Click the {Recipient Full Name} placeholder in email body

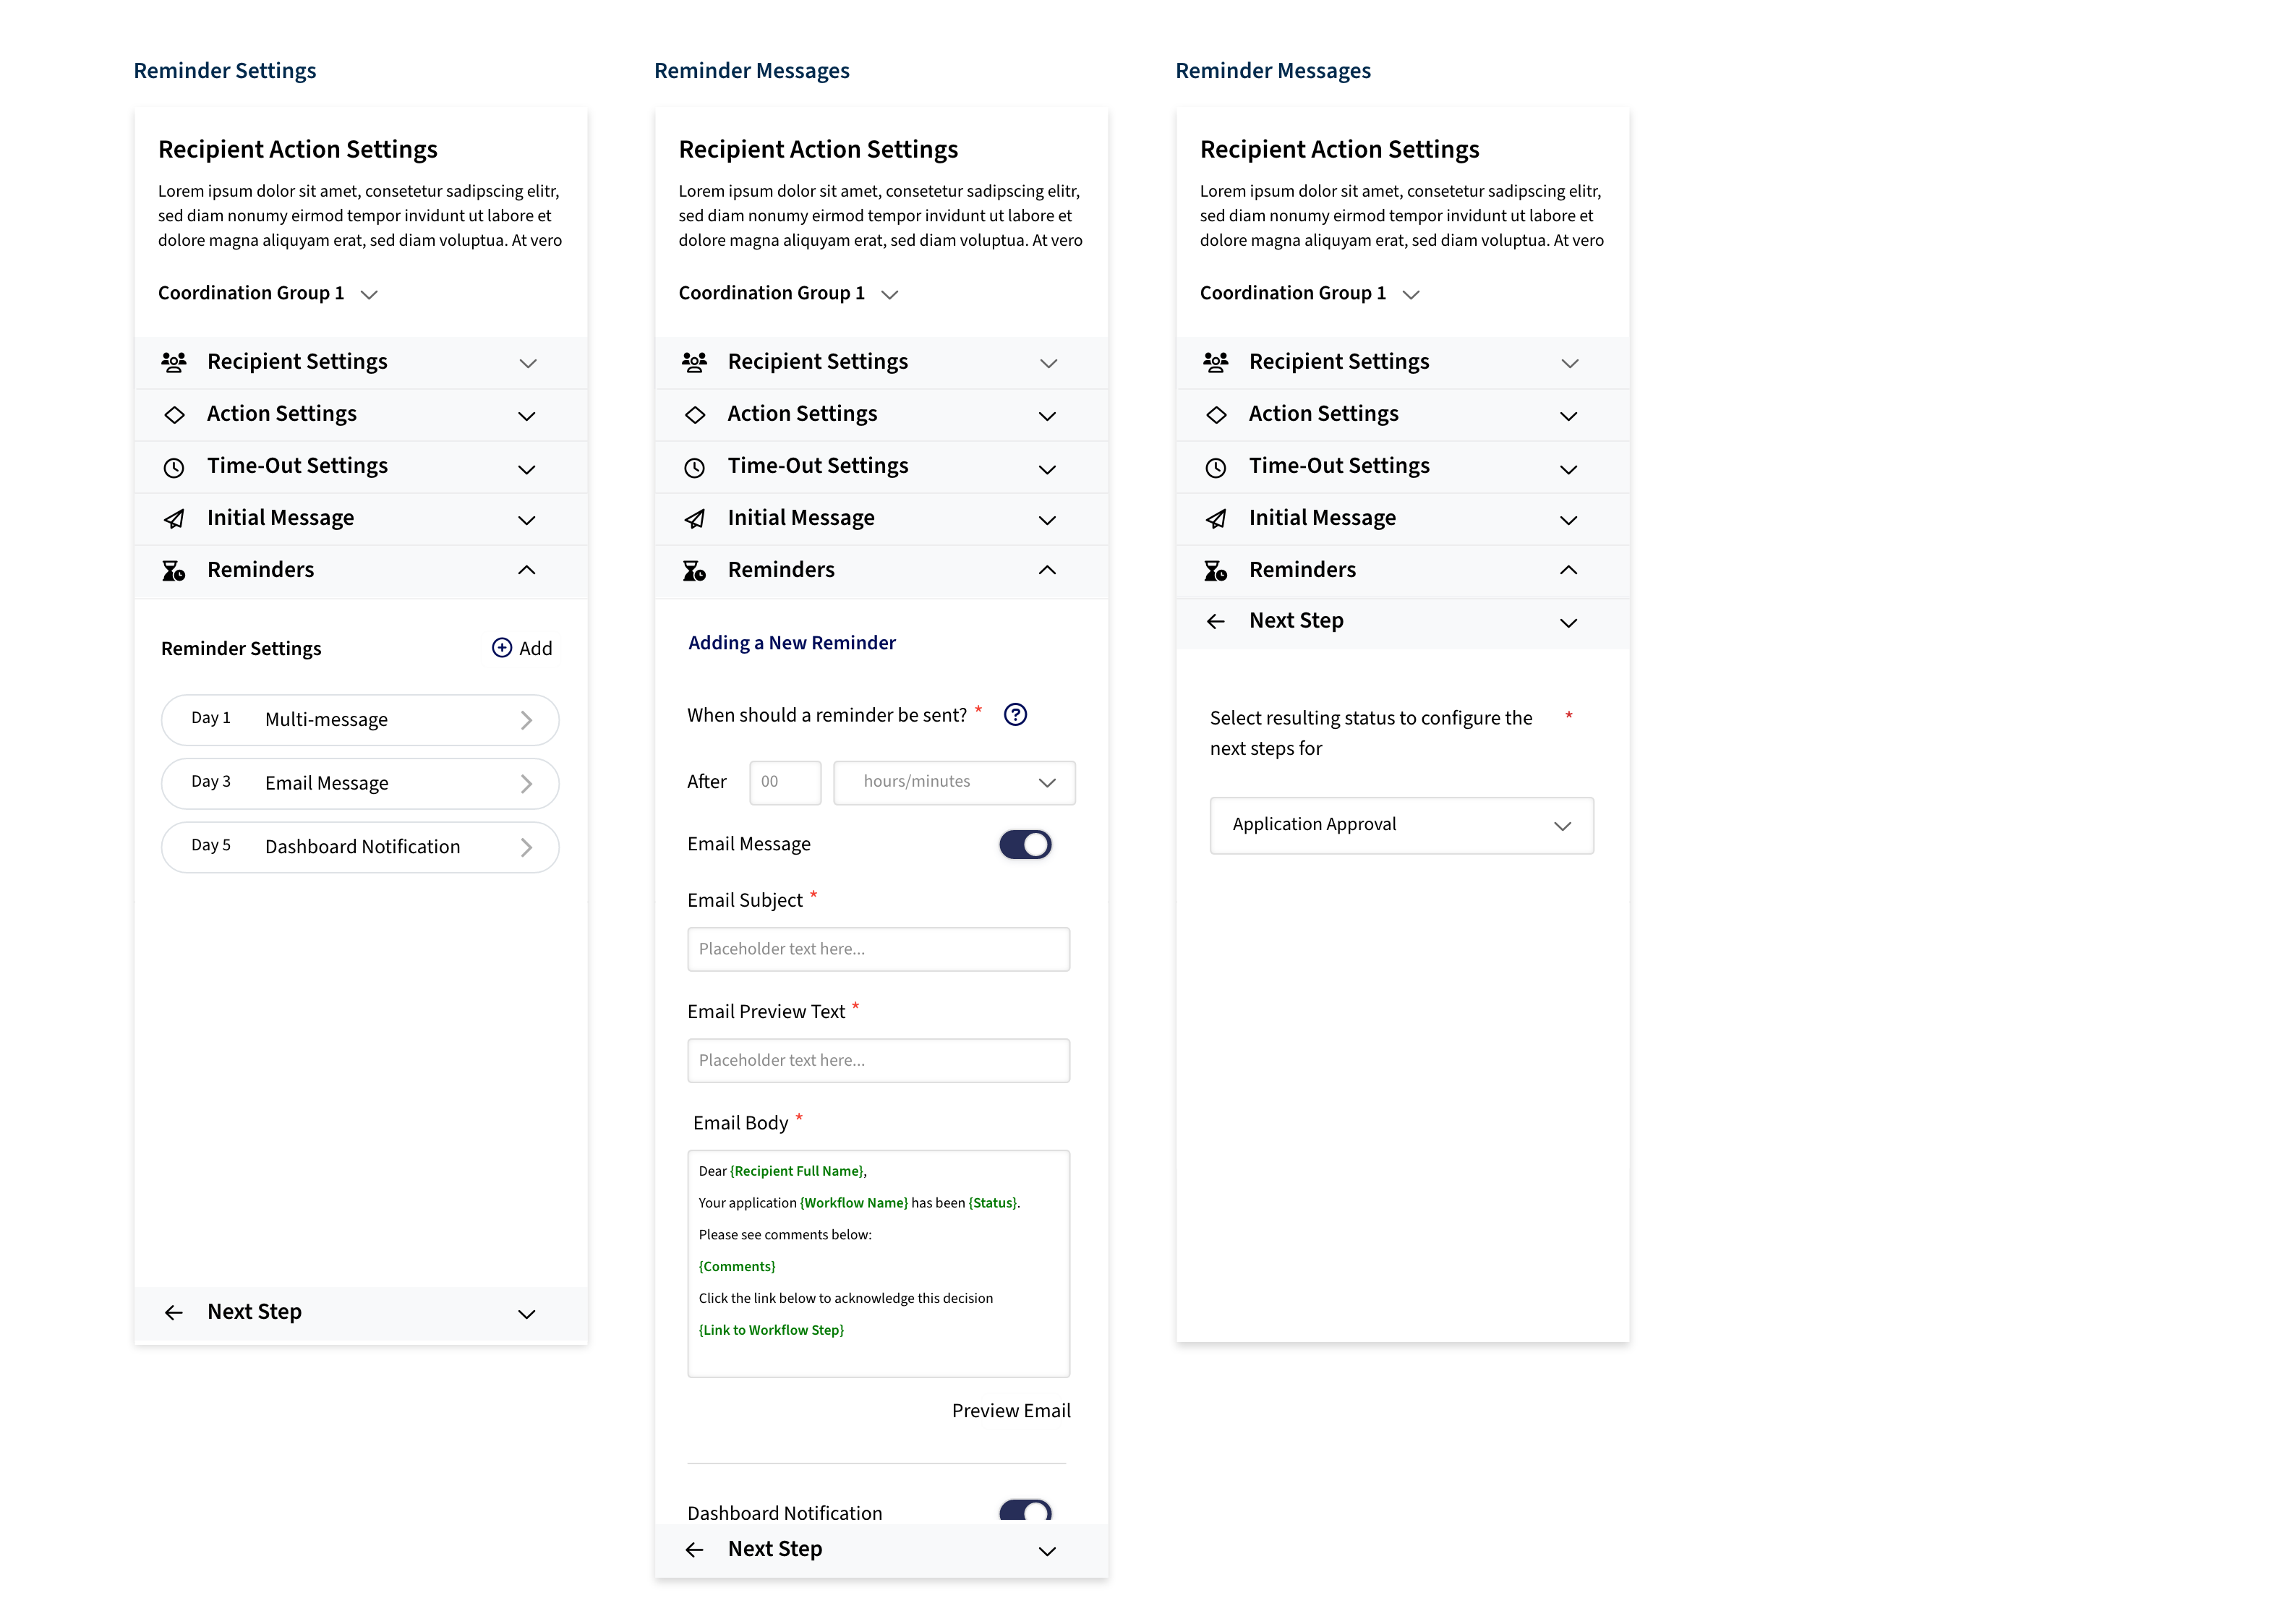coord(797,1171)
